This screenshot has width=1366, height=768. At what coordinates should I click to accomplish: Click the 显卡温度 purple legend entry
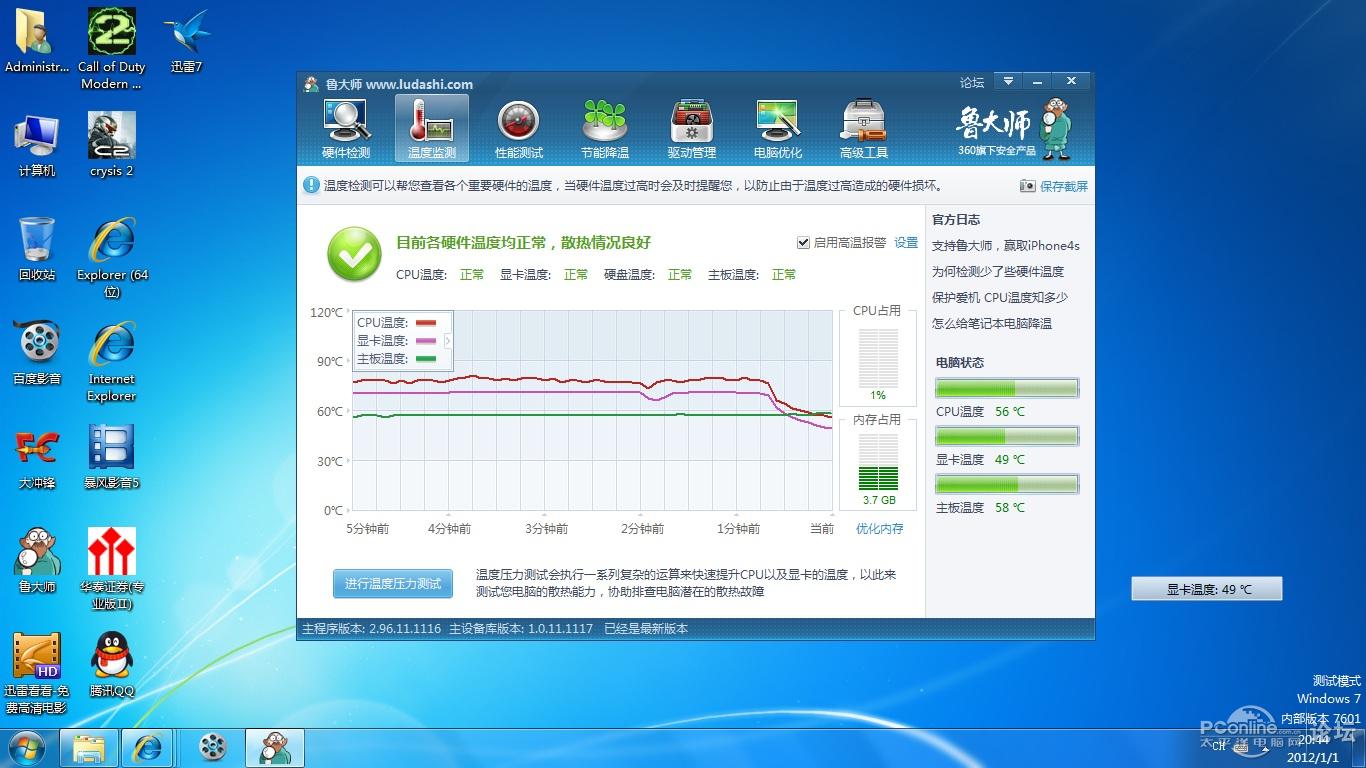(x=398, y=341)
